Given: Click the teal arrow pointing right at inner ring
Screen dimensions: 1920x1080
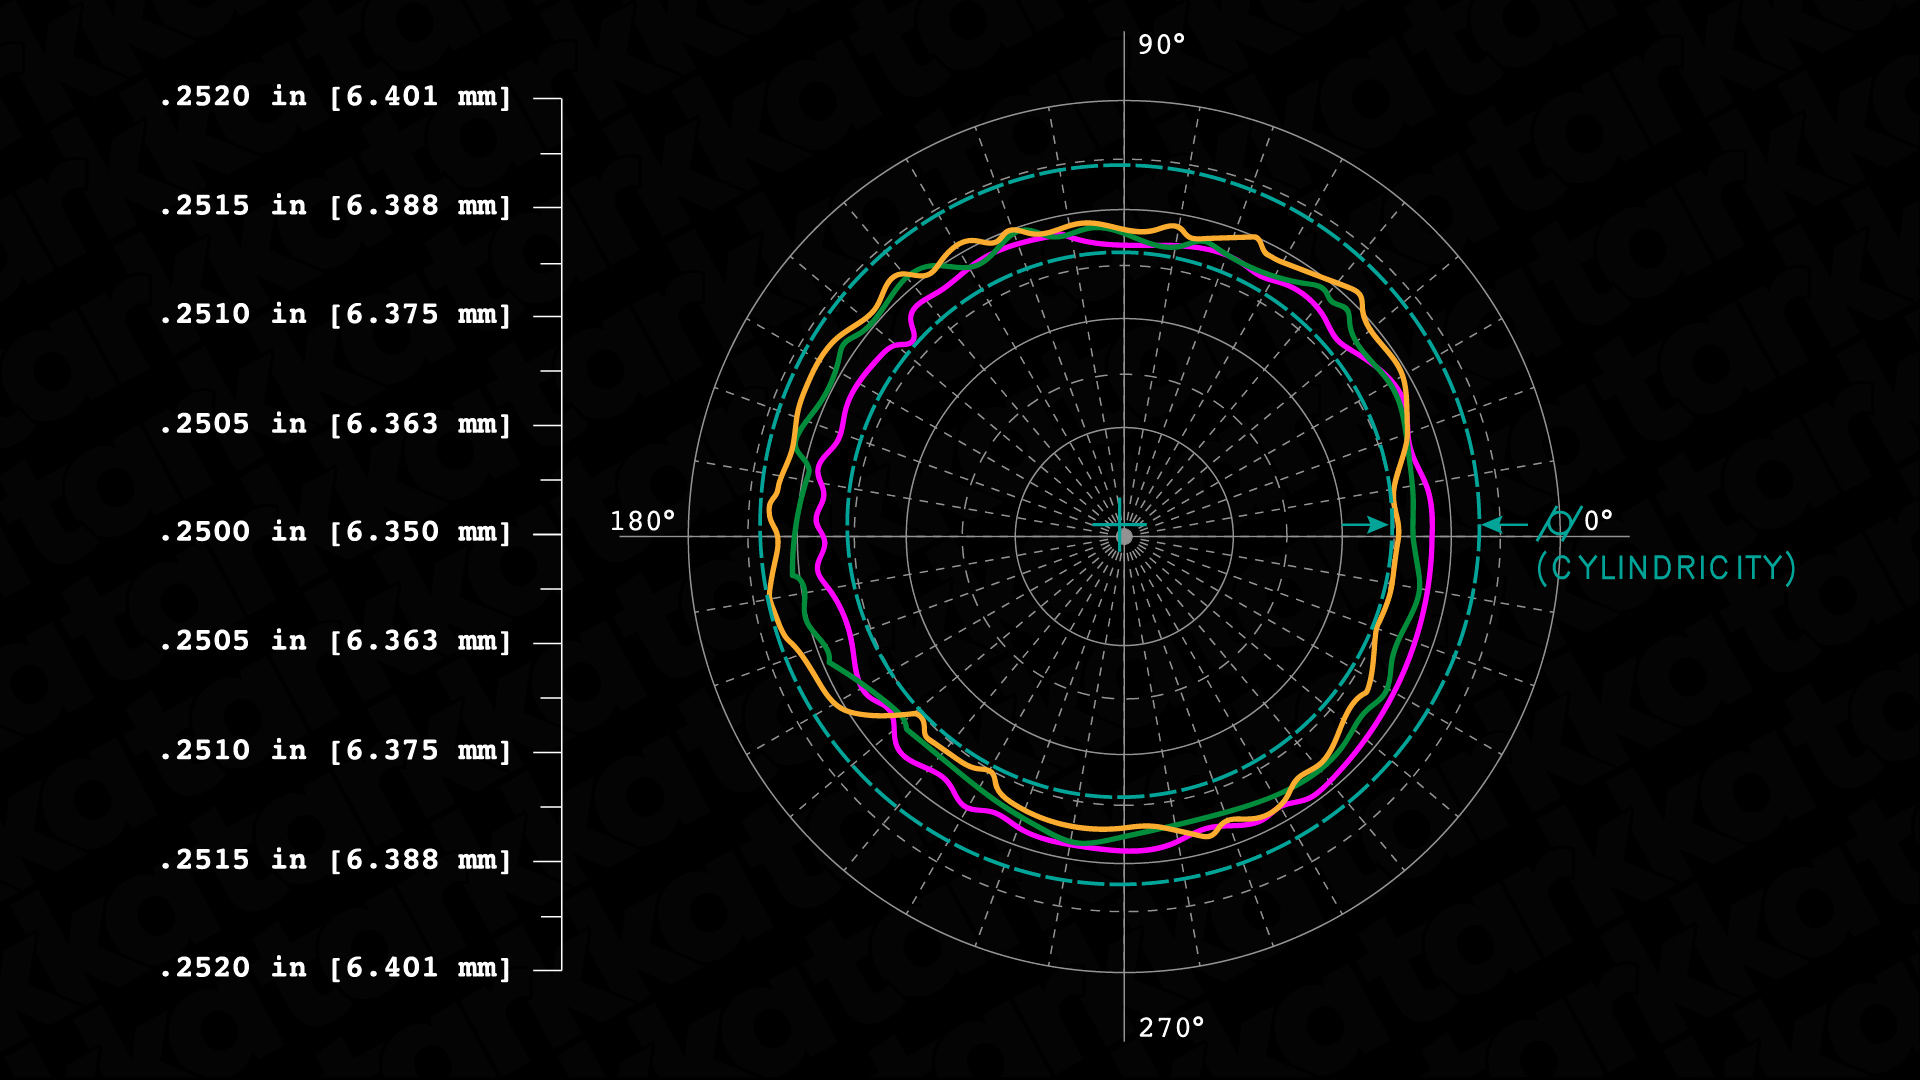Looking at the screenshot, I should (x=1365, y=524).
